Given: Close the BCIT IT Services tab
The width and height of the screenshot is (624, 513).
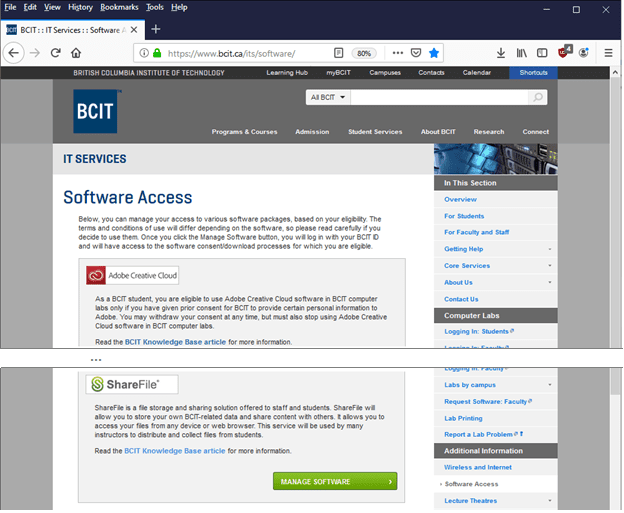Looking at the screenshot, I should click(x=134, y=30).
